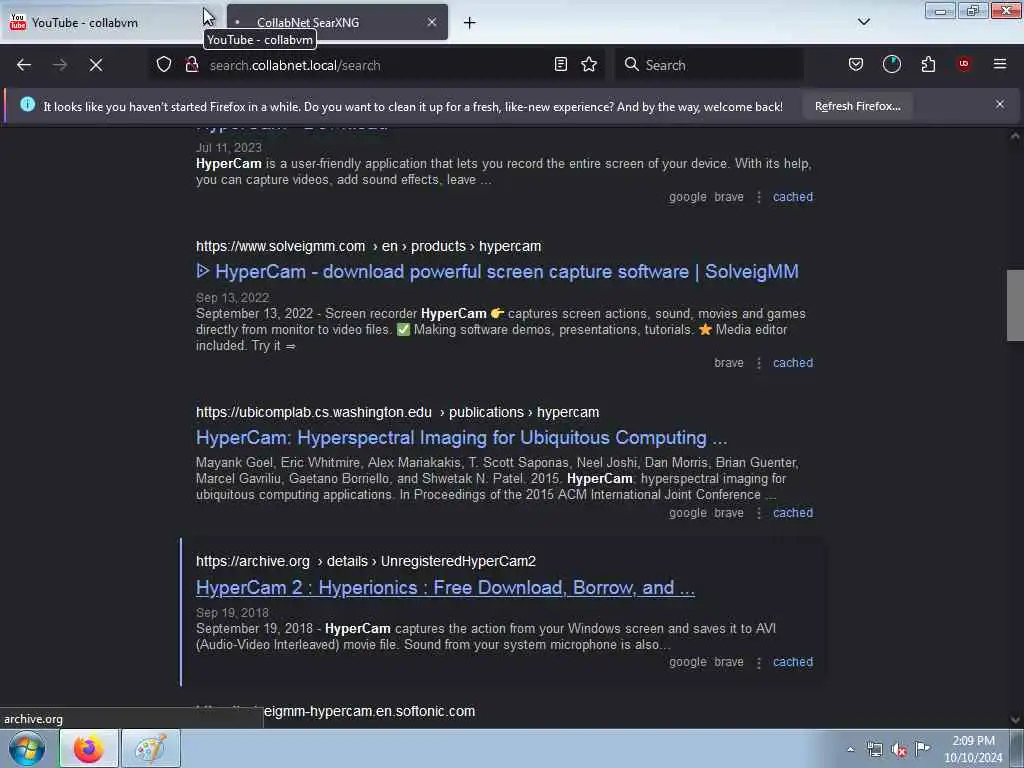Close the CollabNet SearXNG tab
Viewport: 1024px width, 768px height.
(432, 22)
